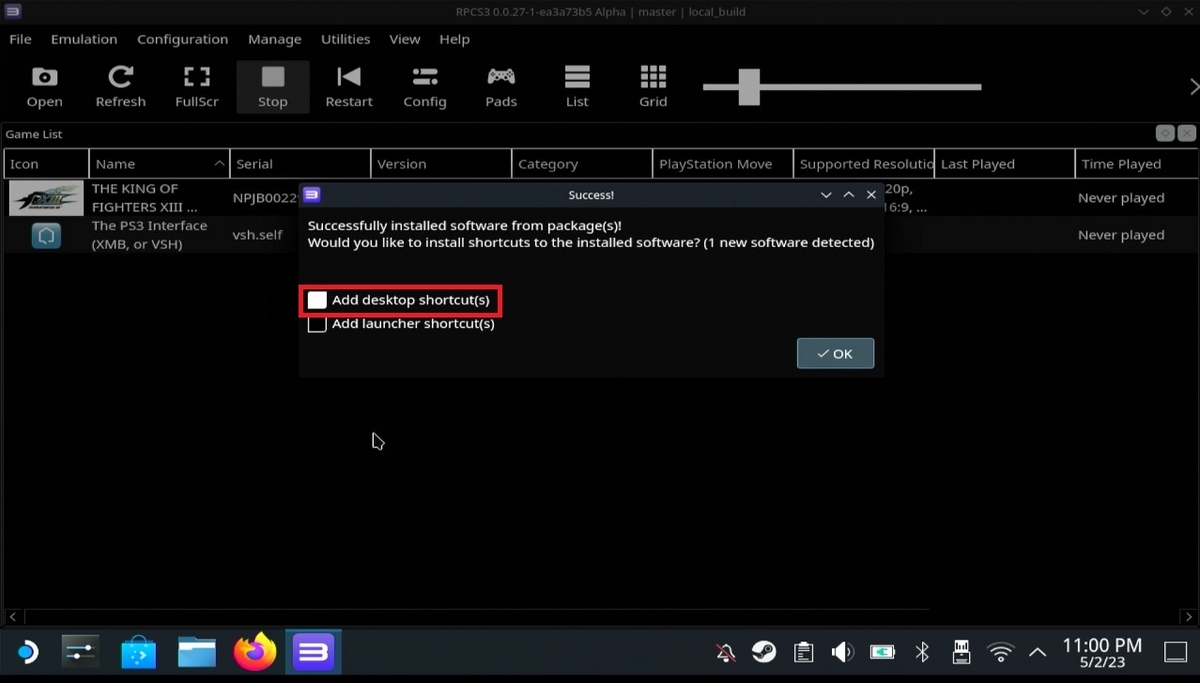Open Bluetooth from the system tray
The width and height of the screenshot is (1200, 683).
click(x=922, y=653)
